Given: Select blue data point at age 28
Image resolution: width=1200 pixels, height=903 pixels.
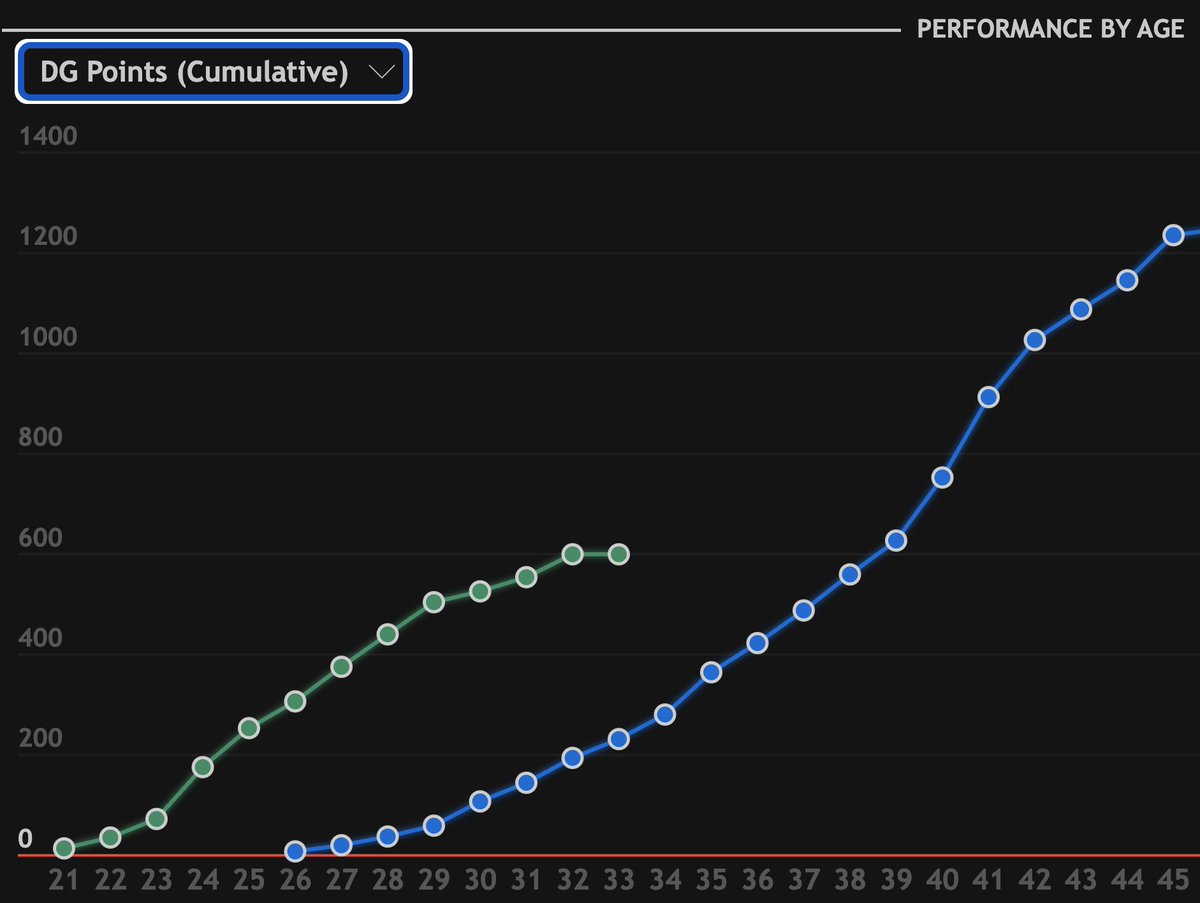Looking at the screenshot, I should click(388, 836).
